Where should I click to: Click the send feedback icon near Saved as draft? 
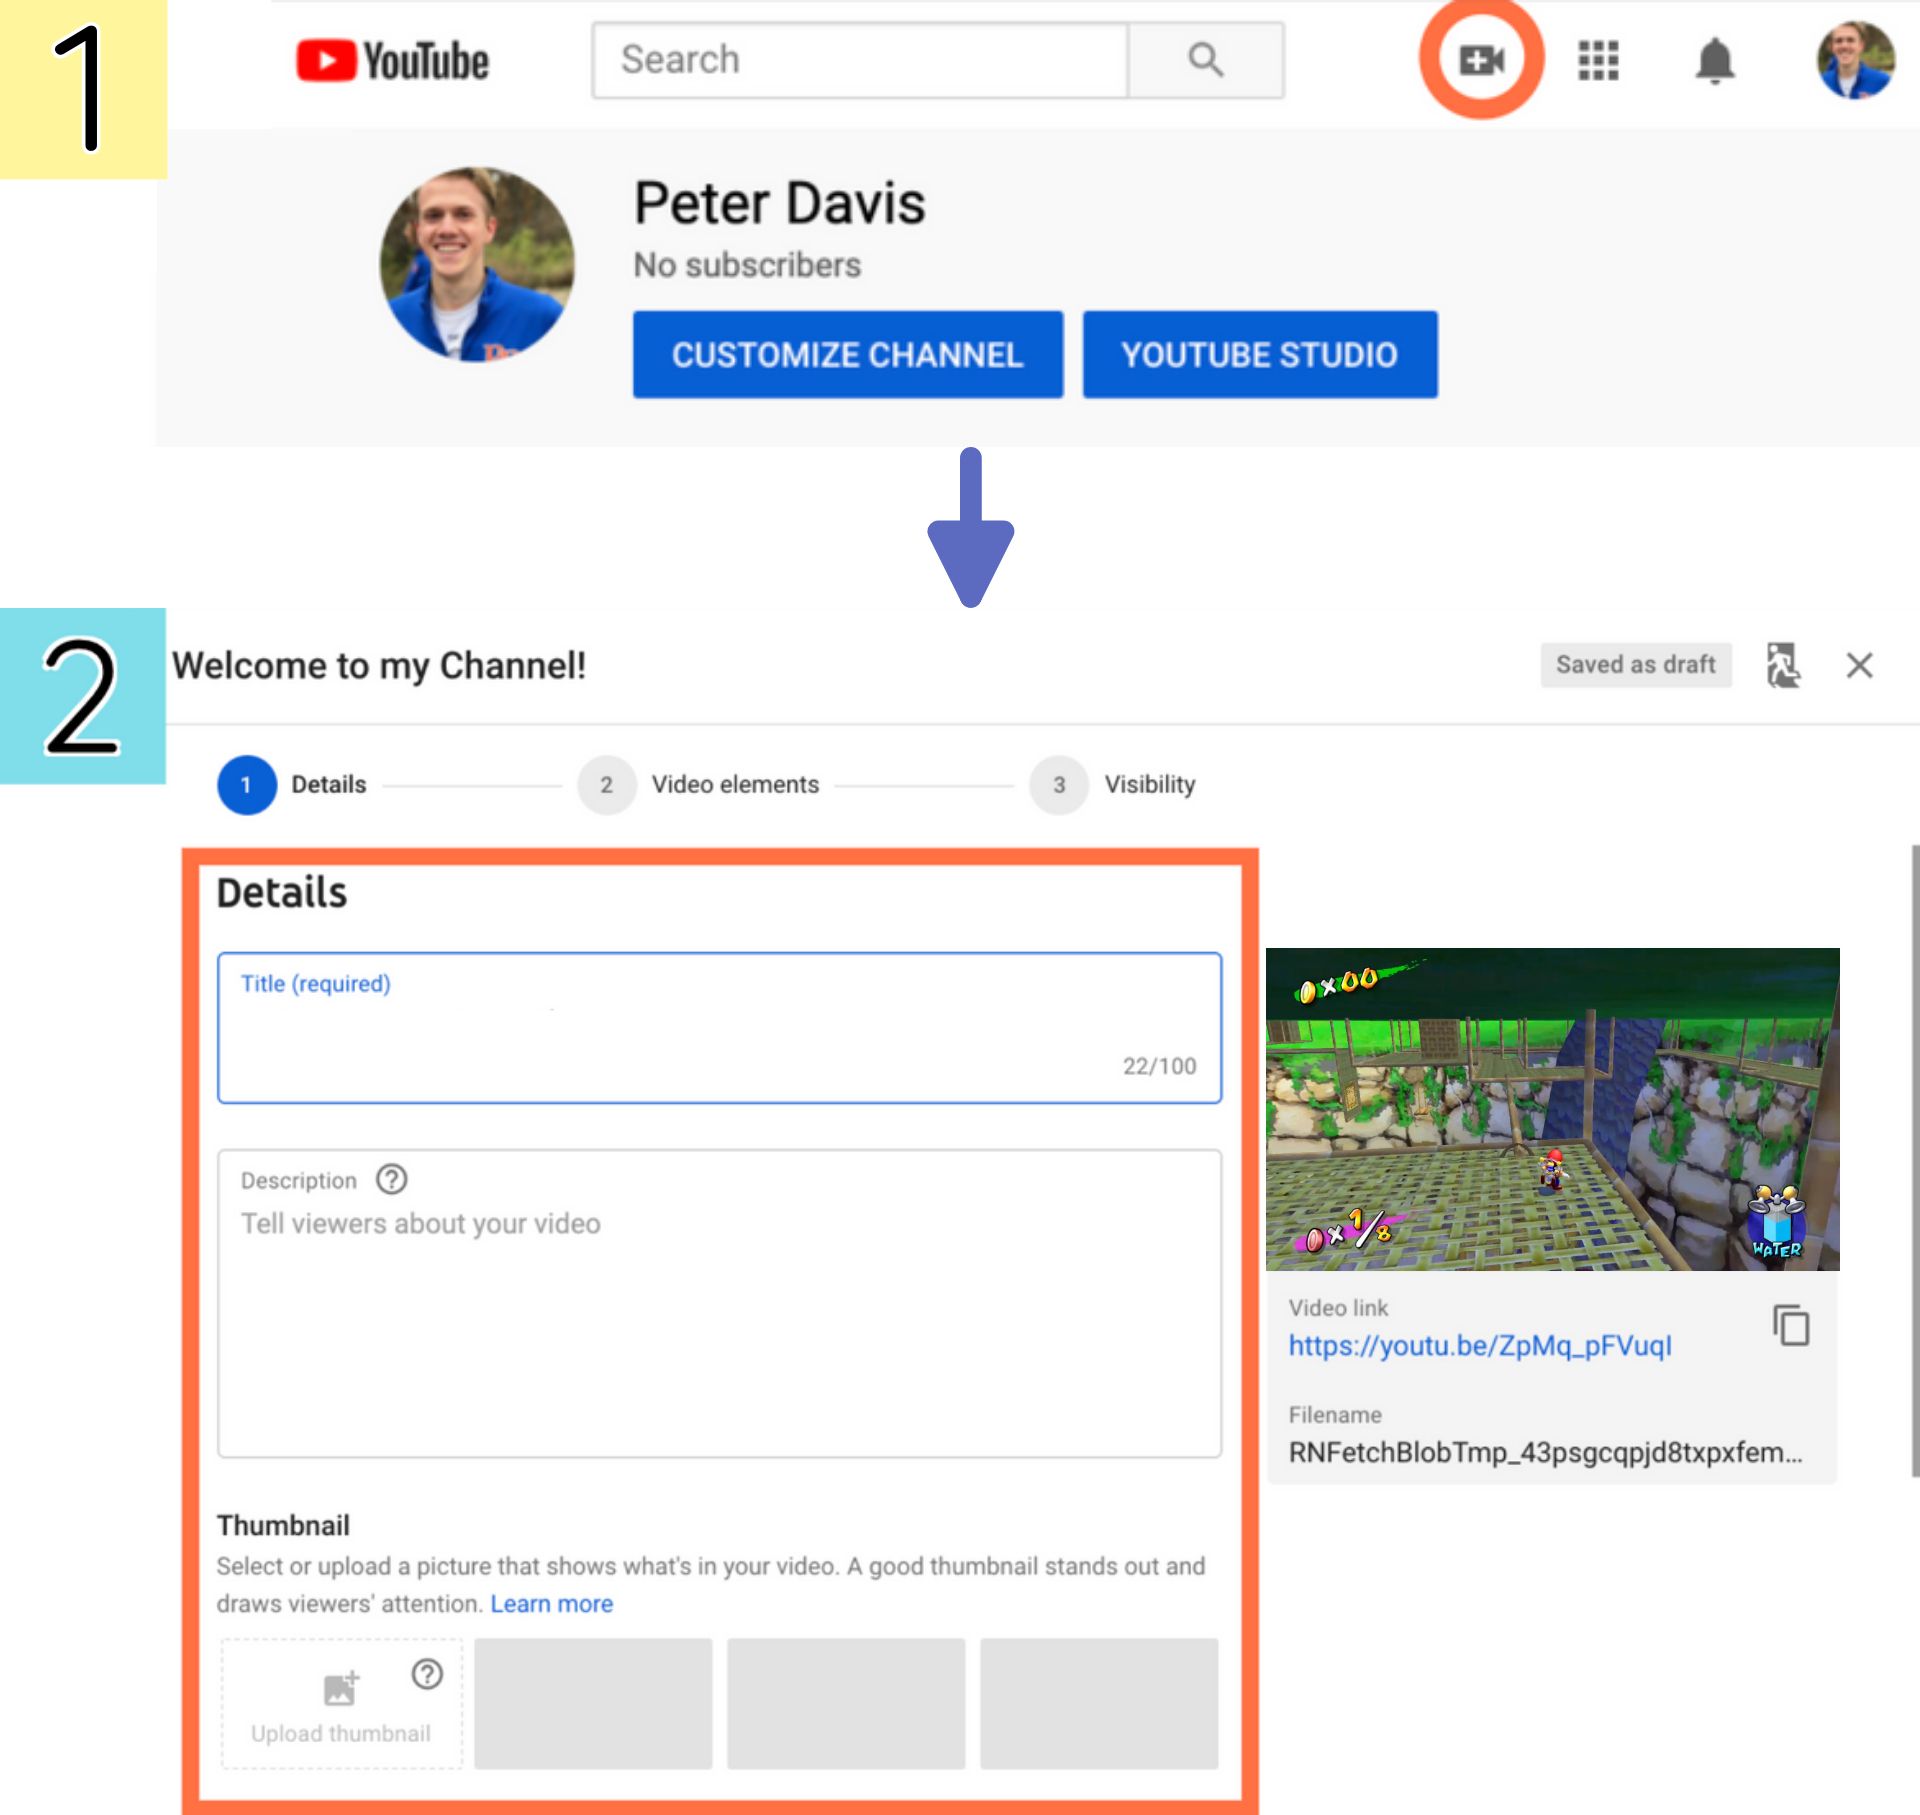pyautogui.click(x=1782, y=665)
